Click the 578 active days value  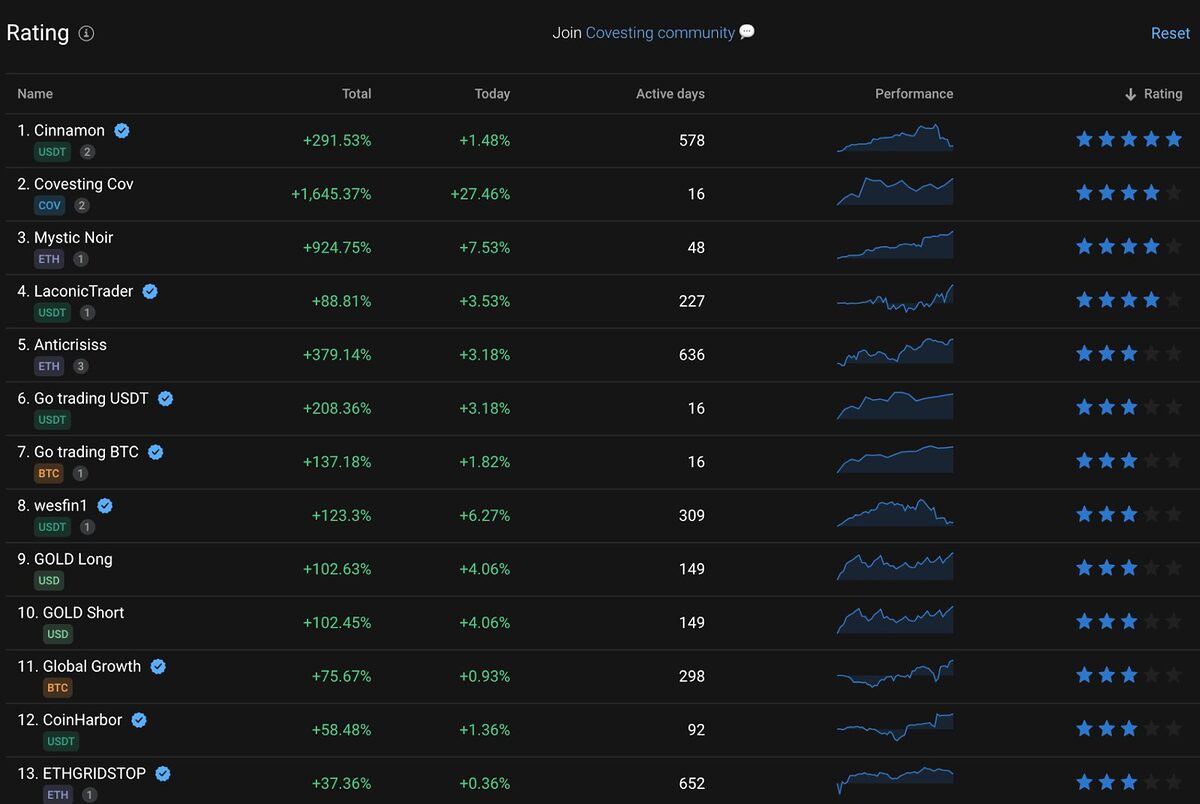(x=692, y=141)
